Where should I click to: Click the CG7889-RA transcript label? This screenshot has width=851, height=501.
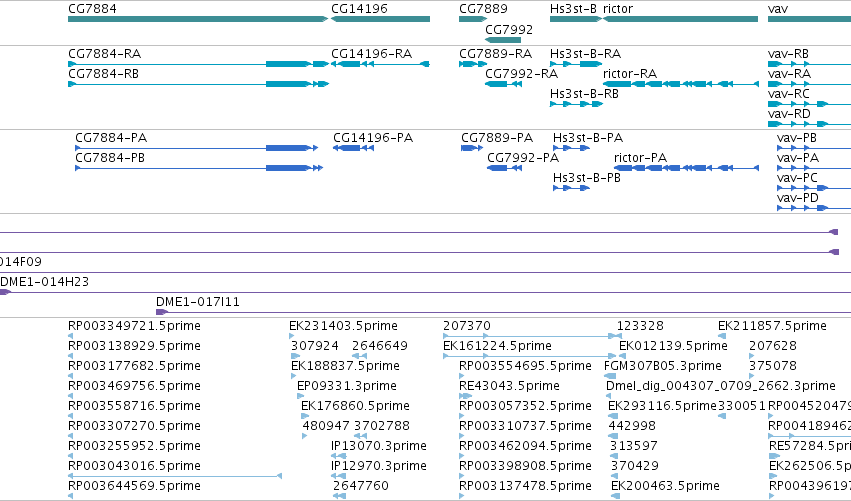(x=496, y=54)
